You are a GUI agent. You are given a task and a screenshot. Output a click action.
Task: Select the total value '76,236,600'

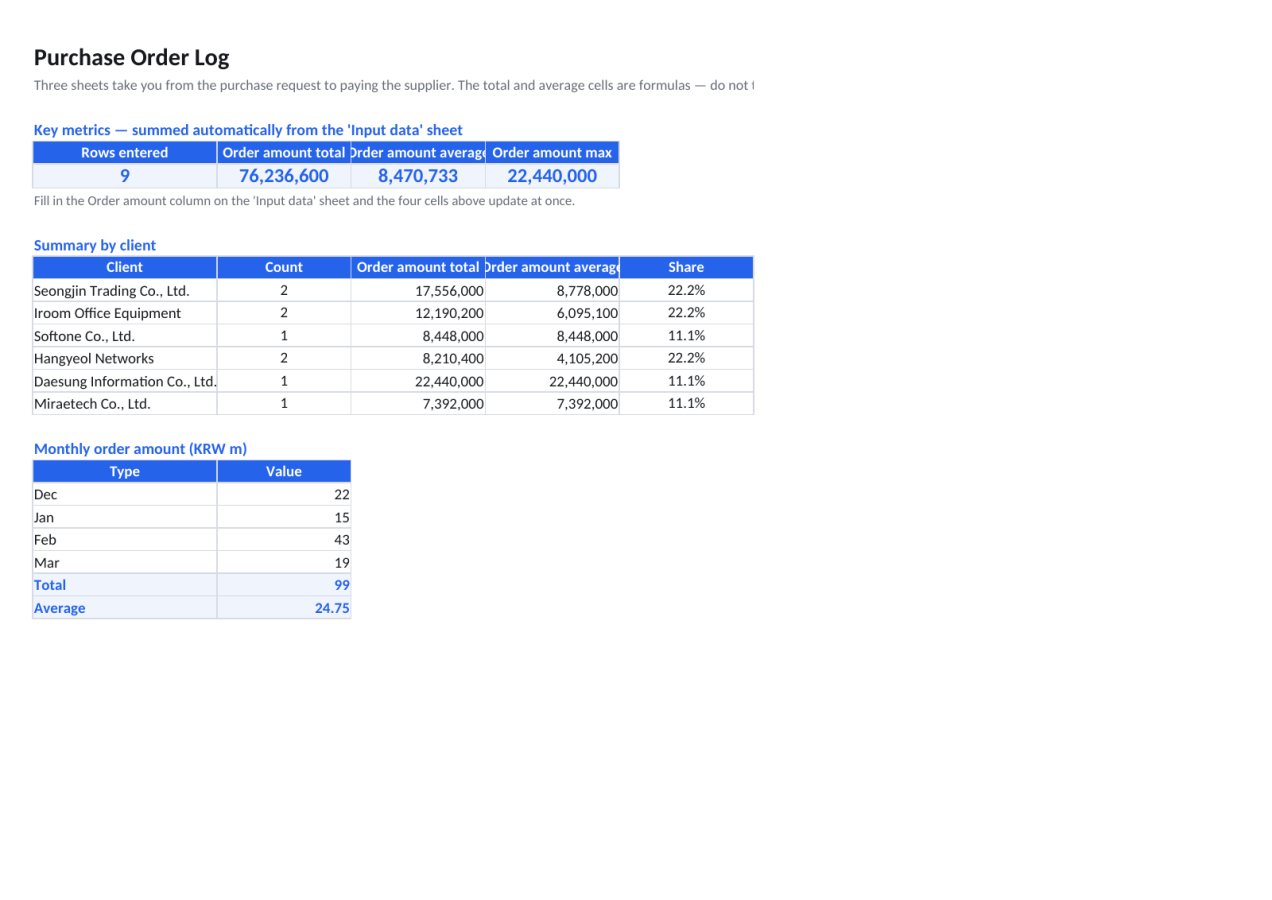(284, 176)
